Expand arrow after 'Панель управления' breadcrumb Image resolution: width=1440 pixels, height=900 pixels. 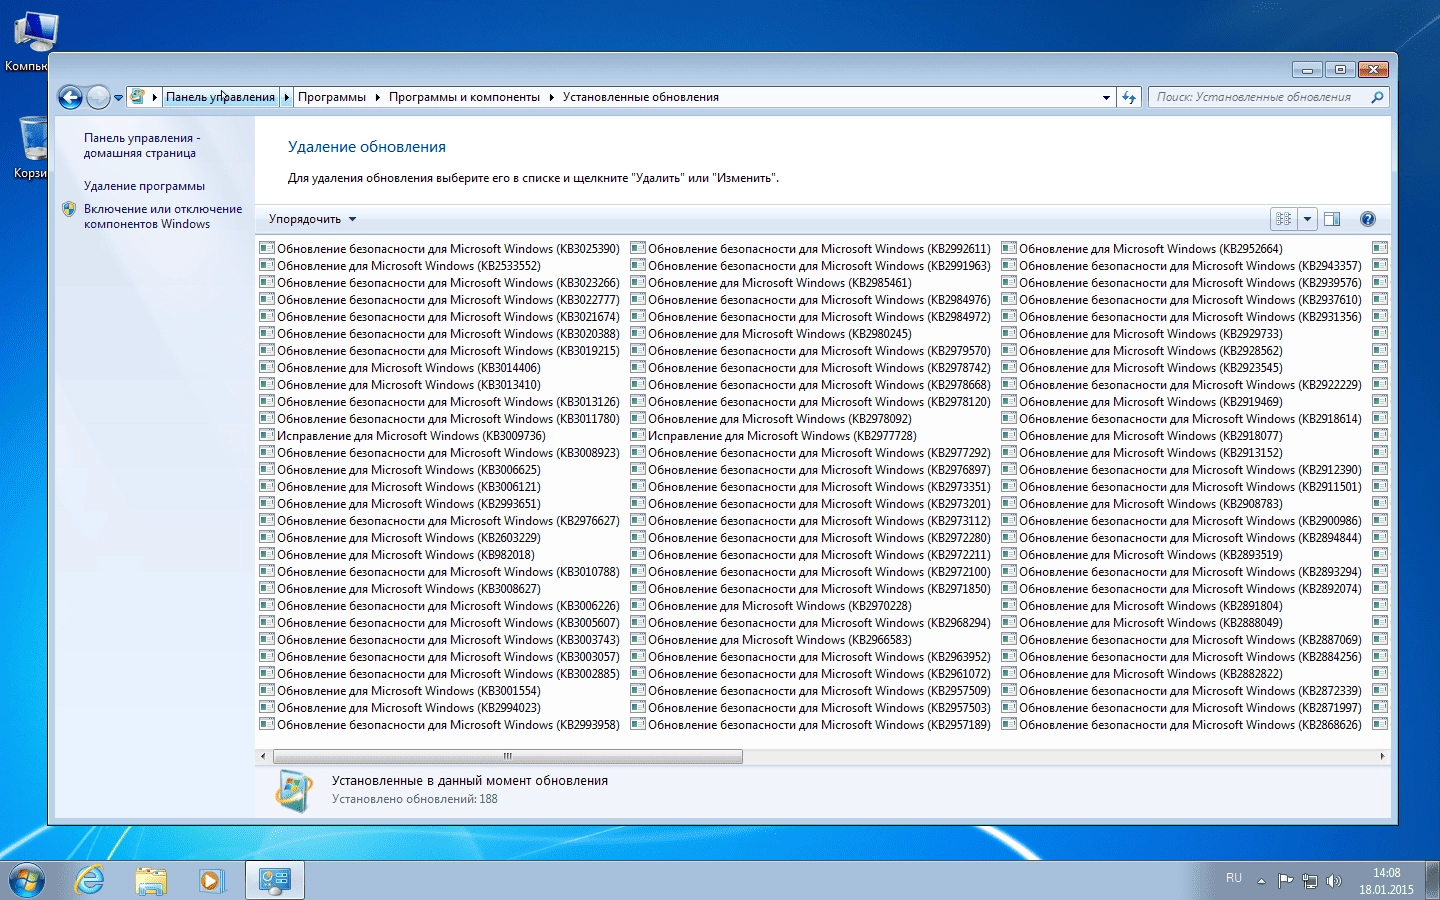pyautogui.click(x=287, y=97)
